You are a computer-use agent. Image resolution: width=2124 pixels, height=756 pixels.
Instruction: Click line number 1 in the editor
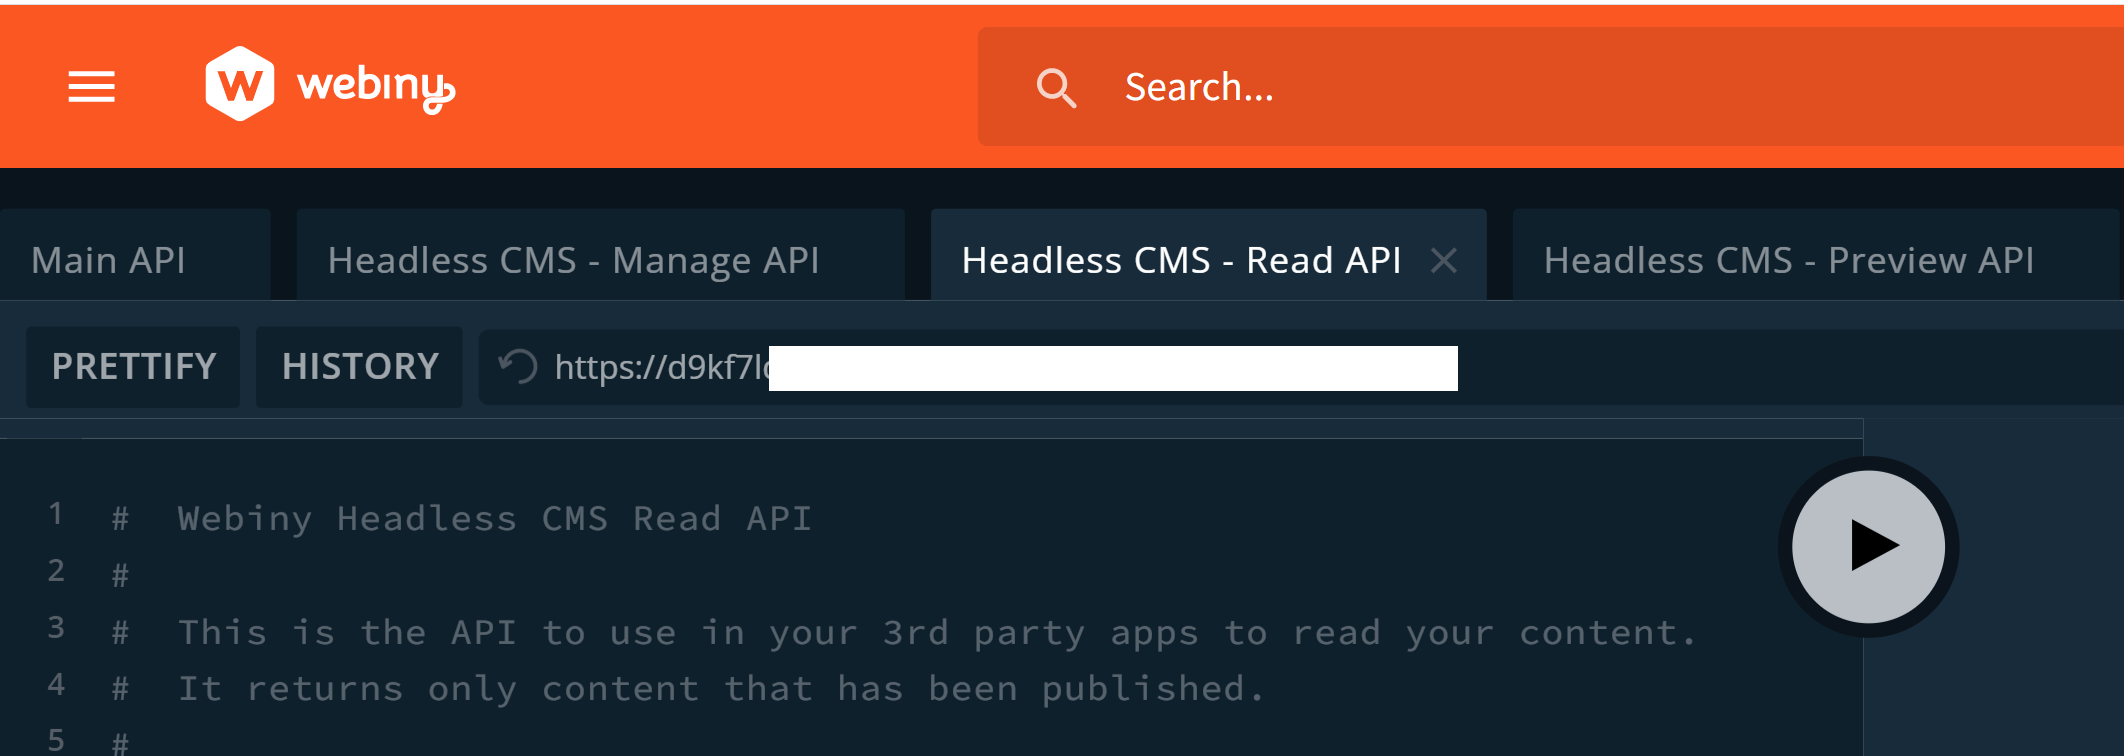(x=56, y=514)
